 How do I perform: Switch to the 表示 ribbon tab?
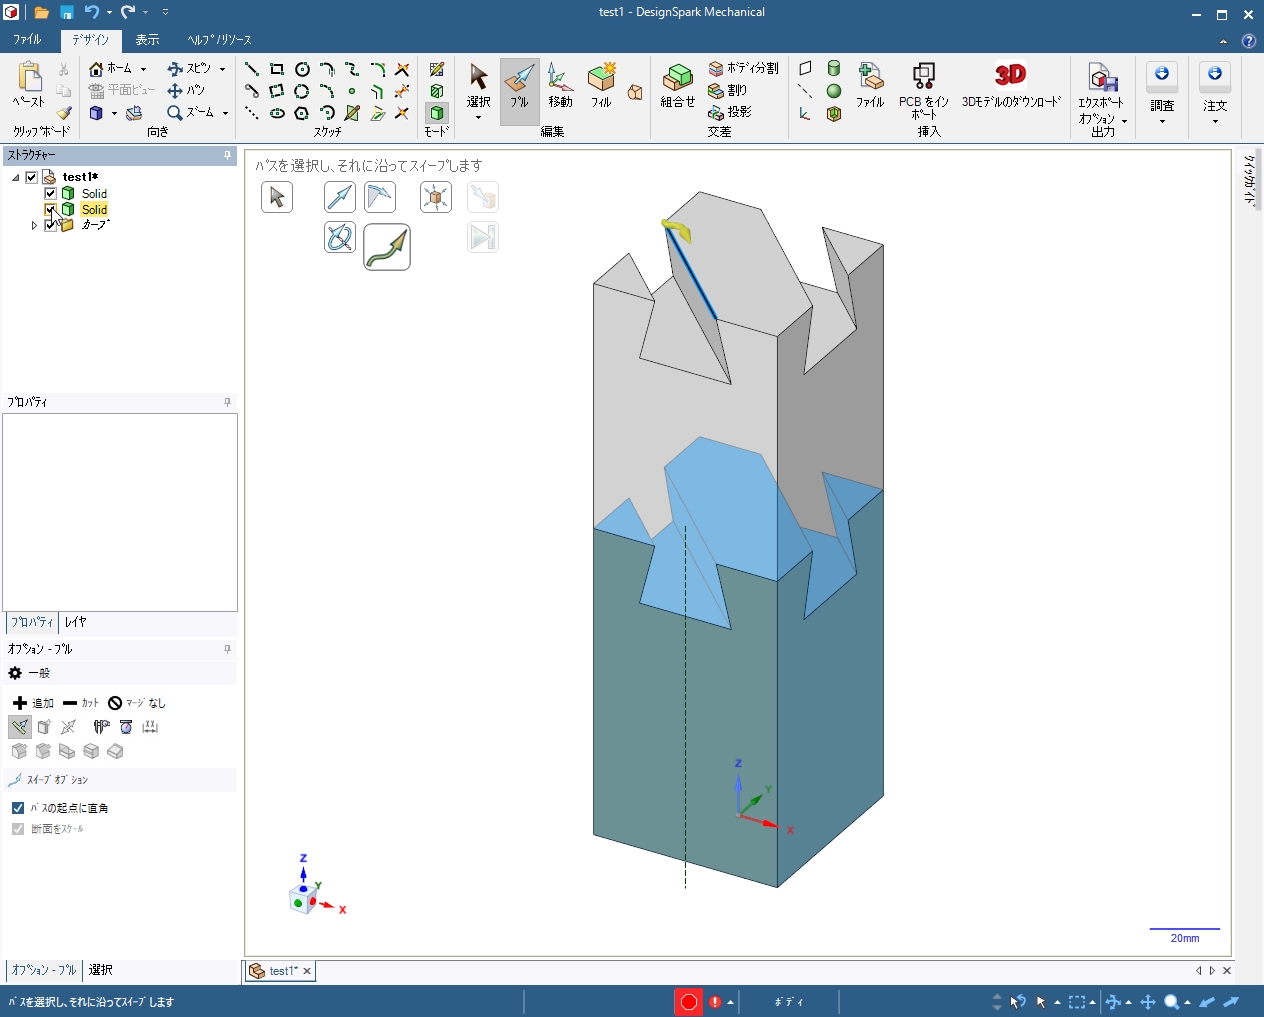(x=147, y=40)
